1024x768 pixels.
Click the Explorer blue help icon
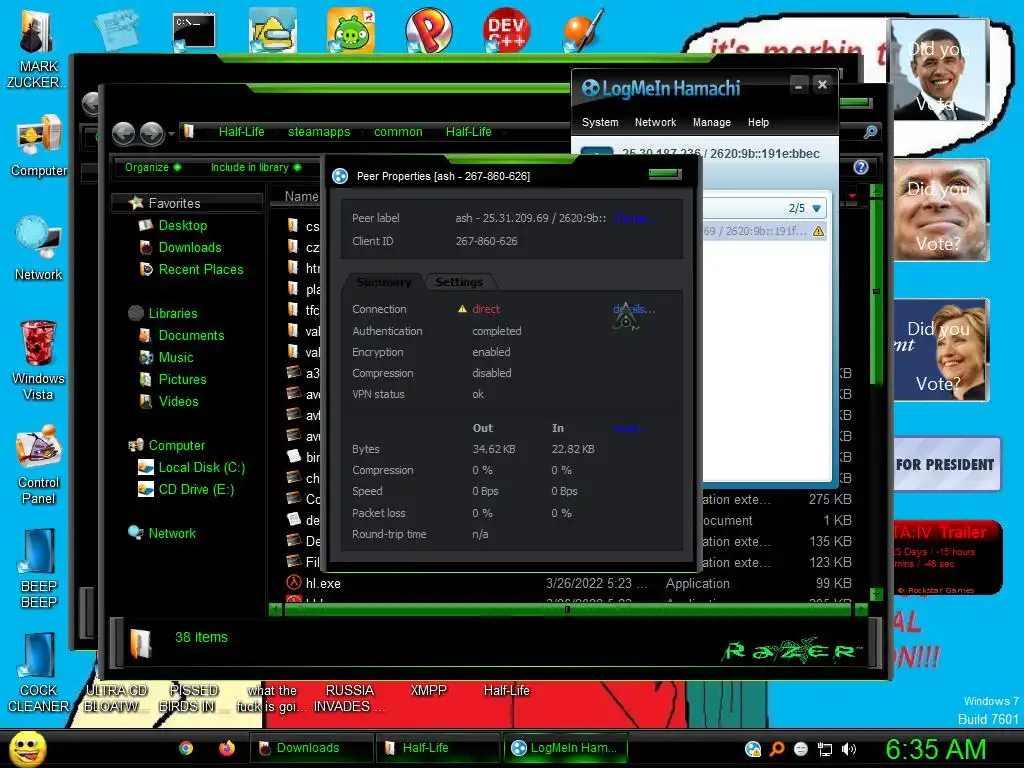(x=861, y=167)
